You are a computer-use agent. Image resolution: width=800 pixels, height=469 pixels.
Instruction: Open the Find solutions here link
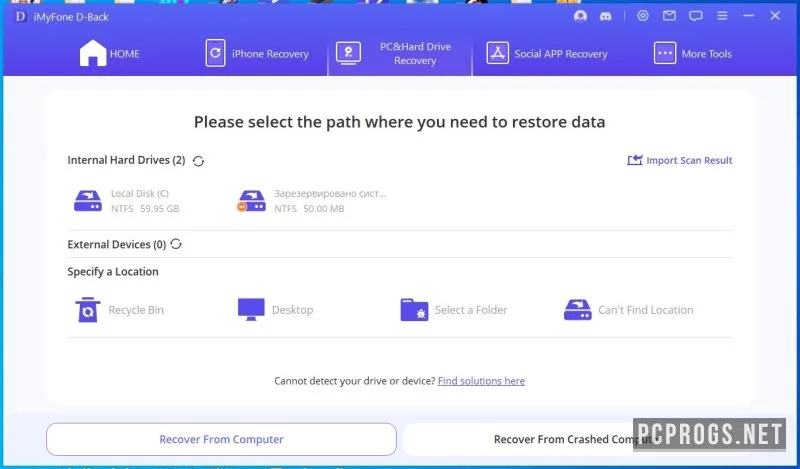(481, 381)
